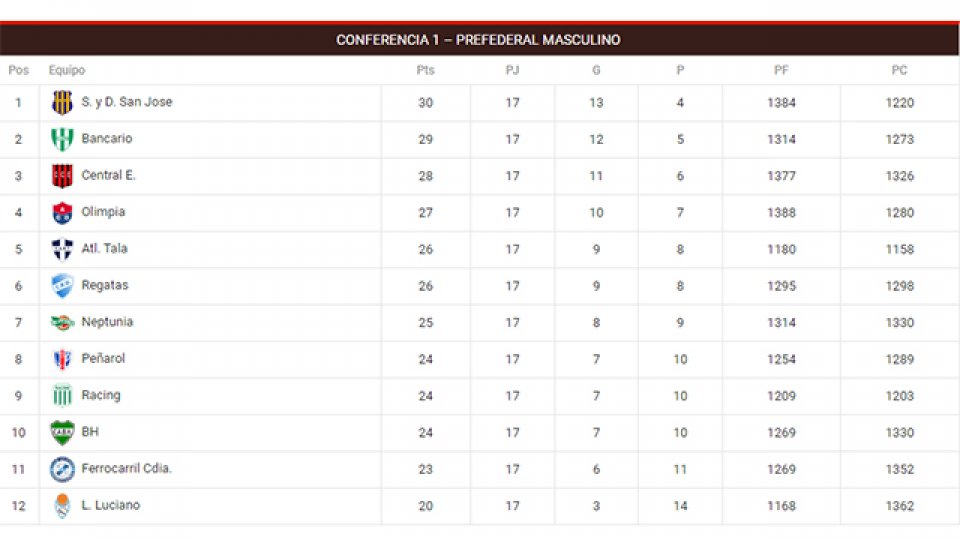Screen dimensions: 960x540
Task: Click the Peñarol team crest icon
Action: [62, 359]
